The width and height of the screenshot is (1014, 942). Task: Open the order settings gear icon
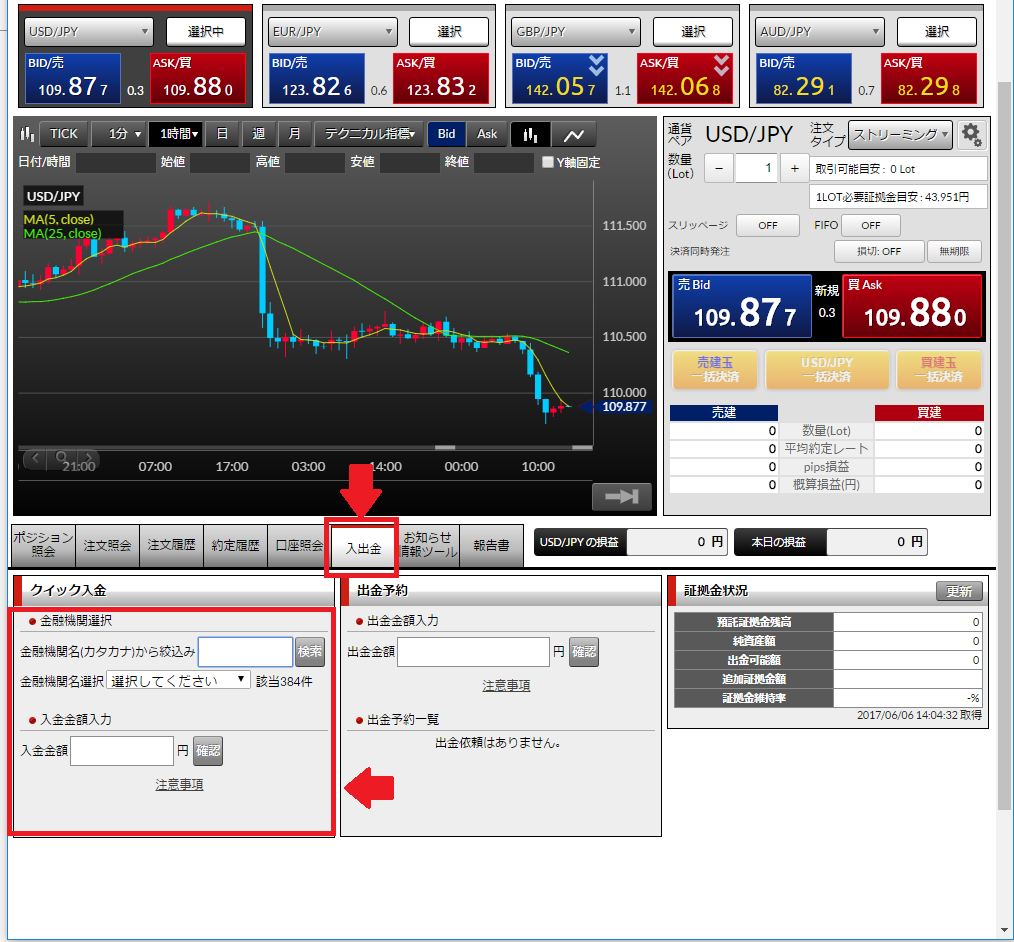[971, 134]
